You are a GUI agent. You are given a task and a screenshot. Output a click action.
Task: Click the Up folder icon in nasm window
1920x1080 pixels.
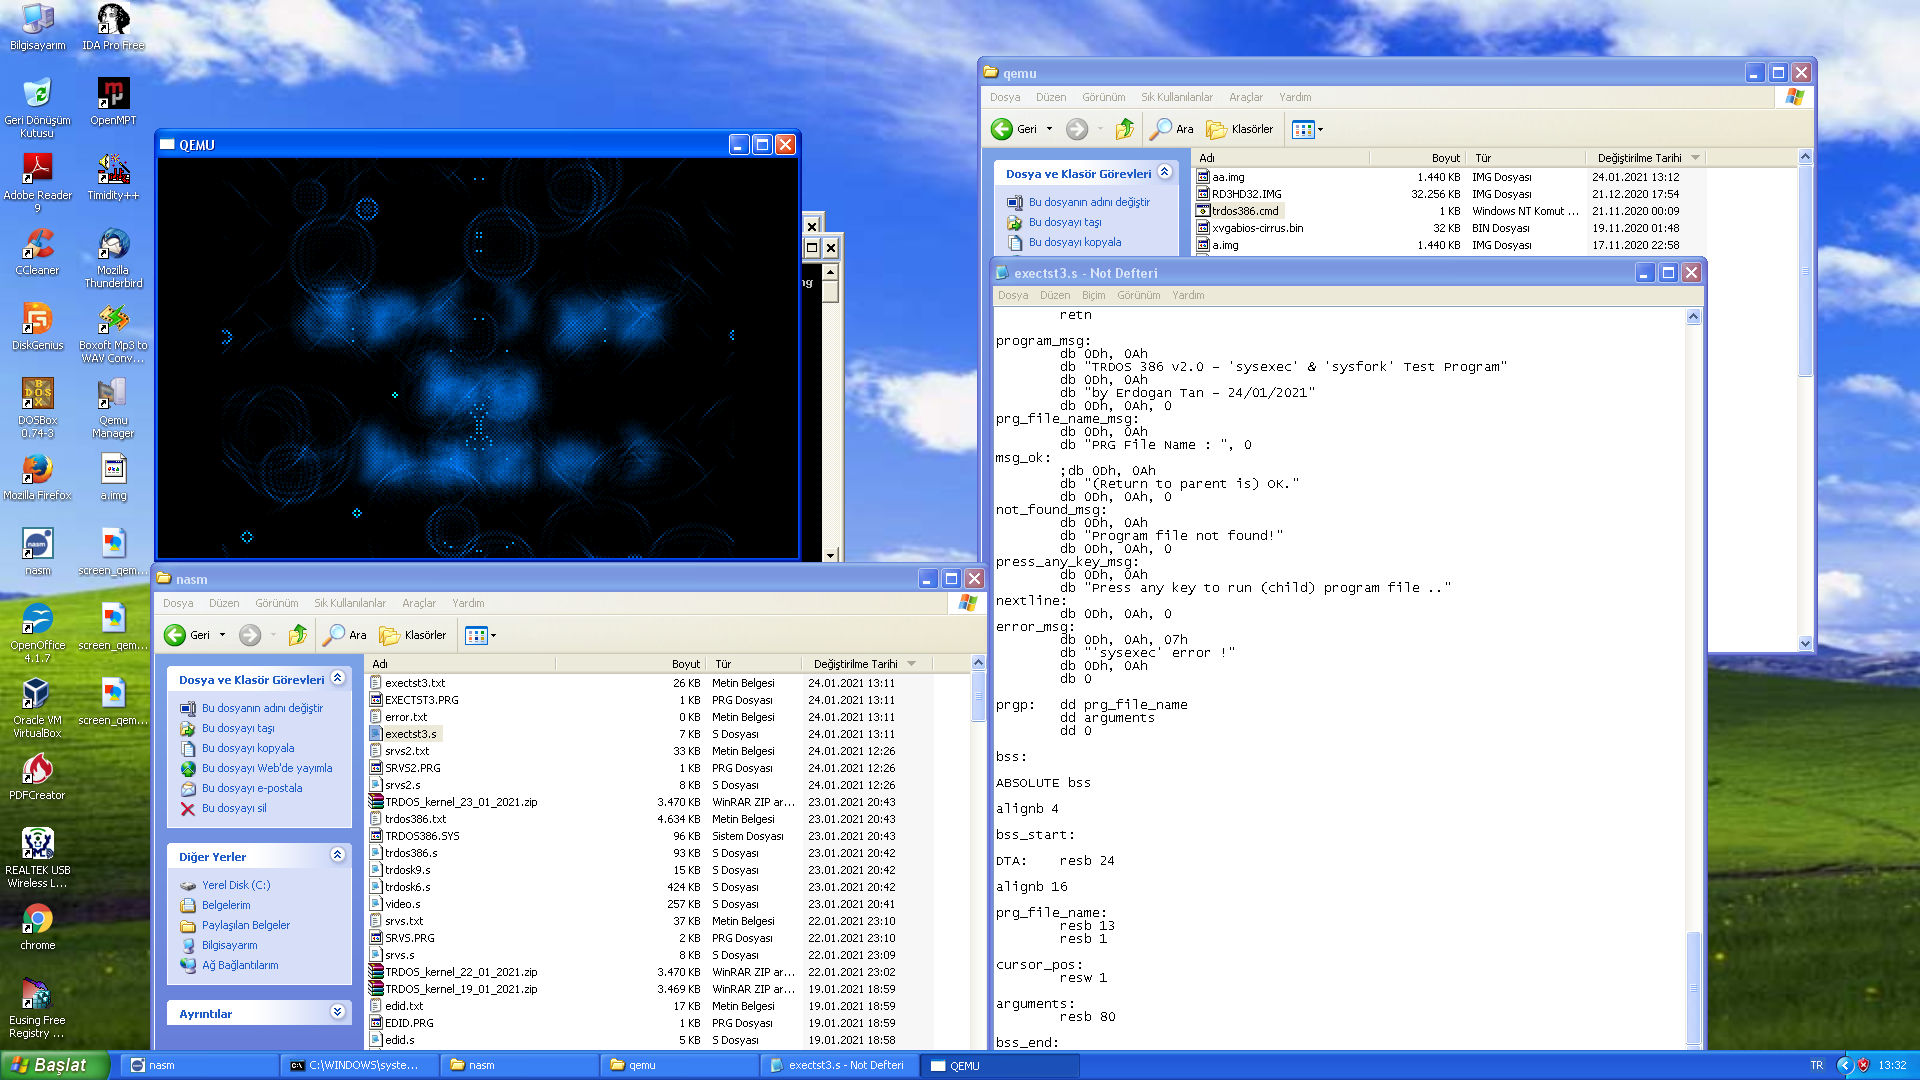coord(298,635)
